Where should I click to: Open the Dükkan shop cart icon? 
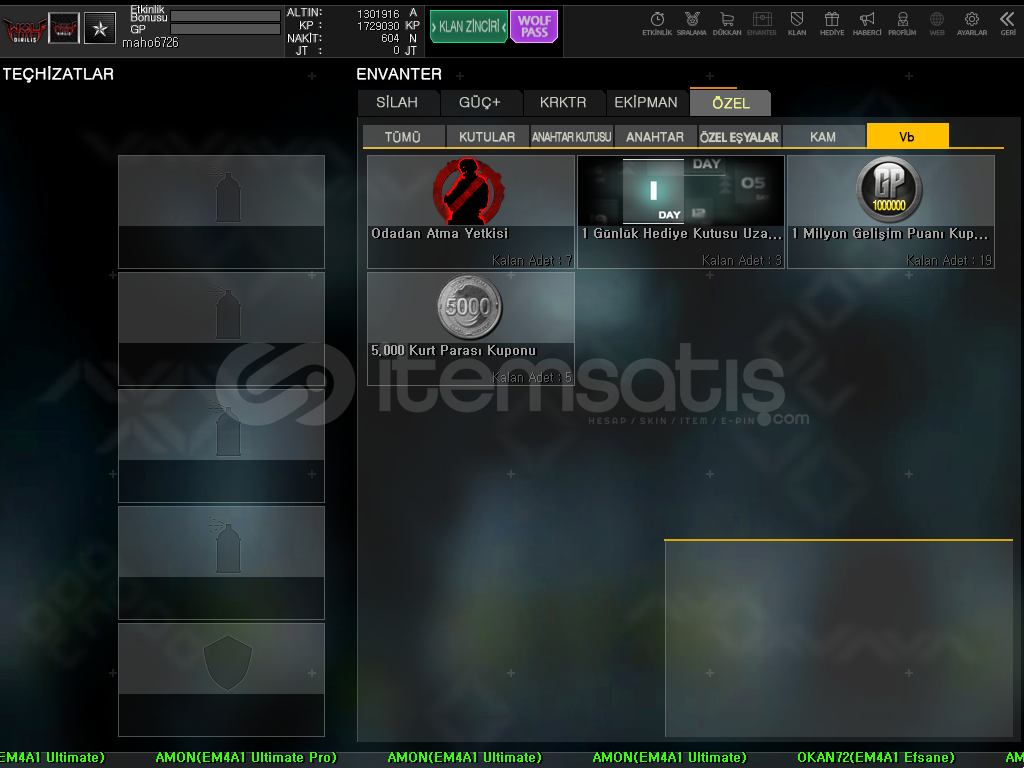[x=727, y=23]
